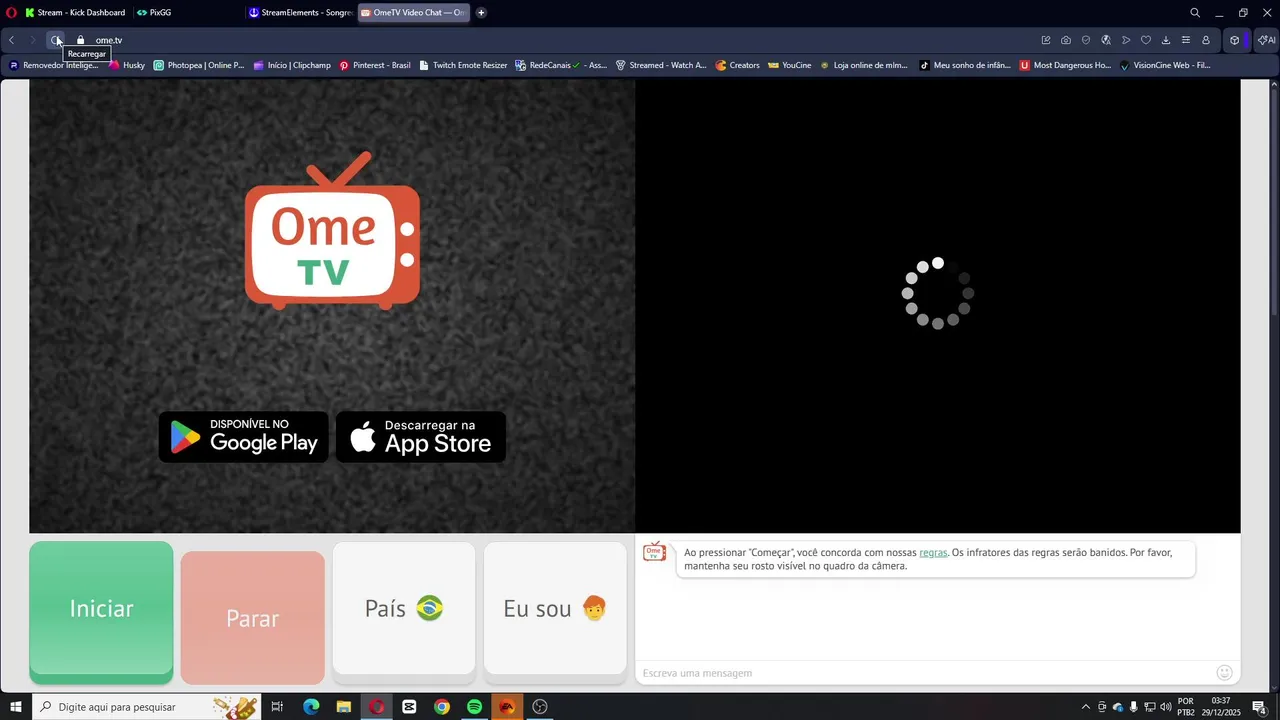Image resolution: width=1280 pixels, height=720 pixels.
Task: Open the Loja online de mim... bookmark
Action: [x=864, y=65]
